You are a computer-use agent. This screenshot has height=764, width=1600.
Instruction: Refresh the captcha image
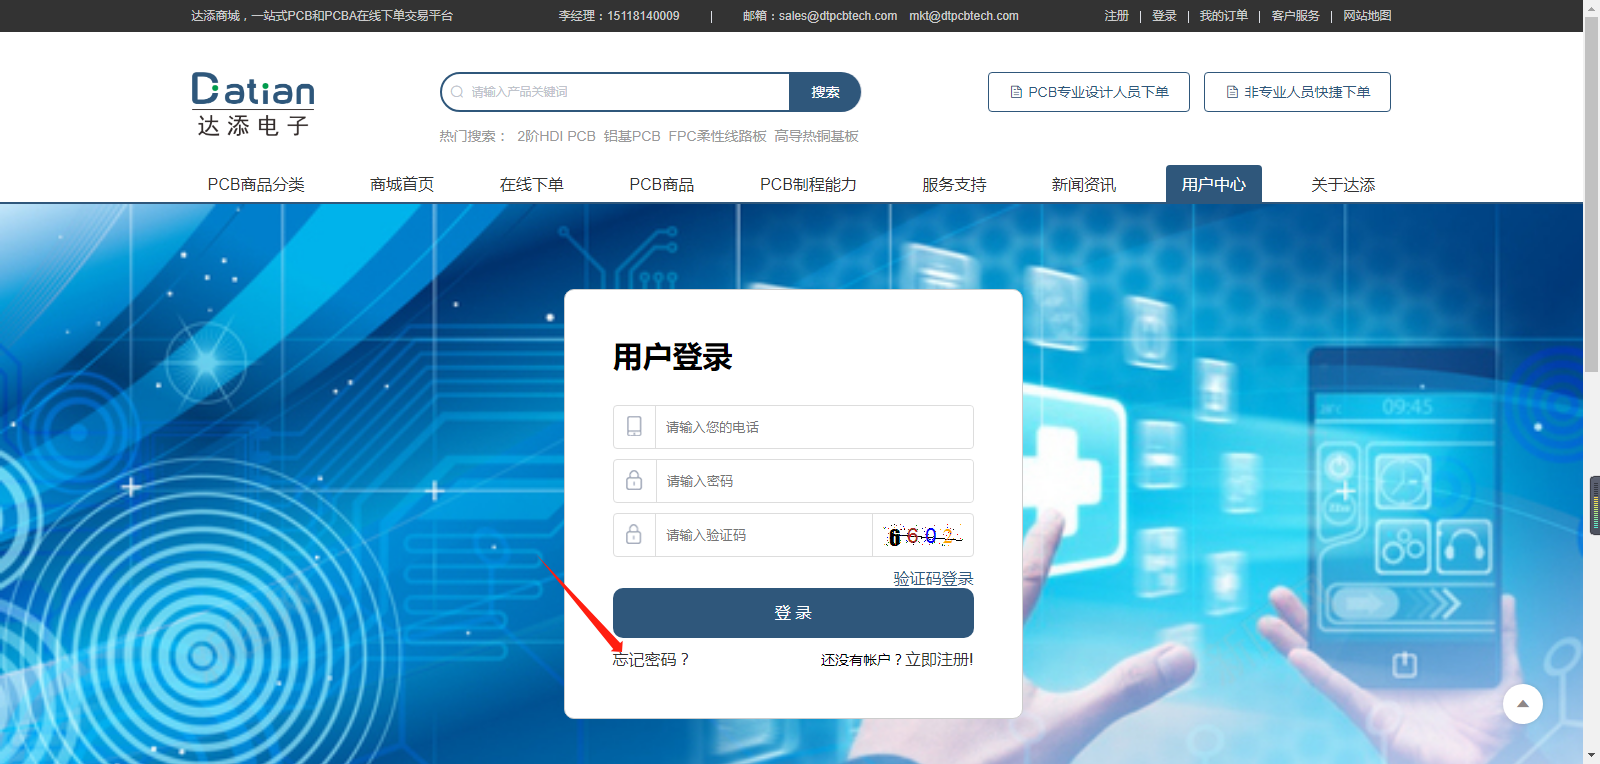tap(923, 536)
